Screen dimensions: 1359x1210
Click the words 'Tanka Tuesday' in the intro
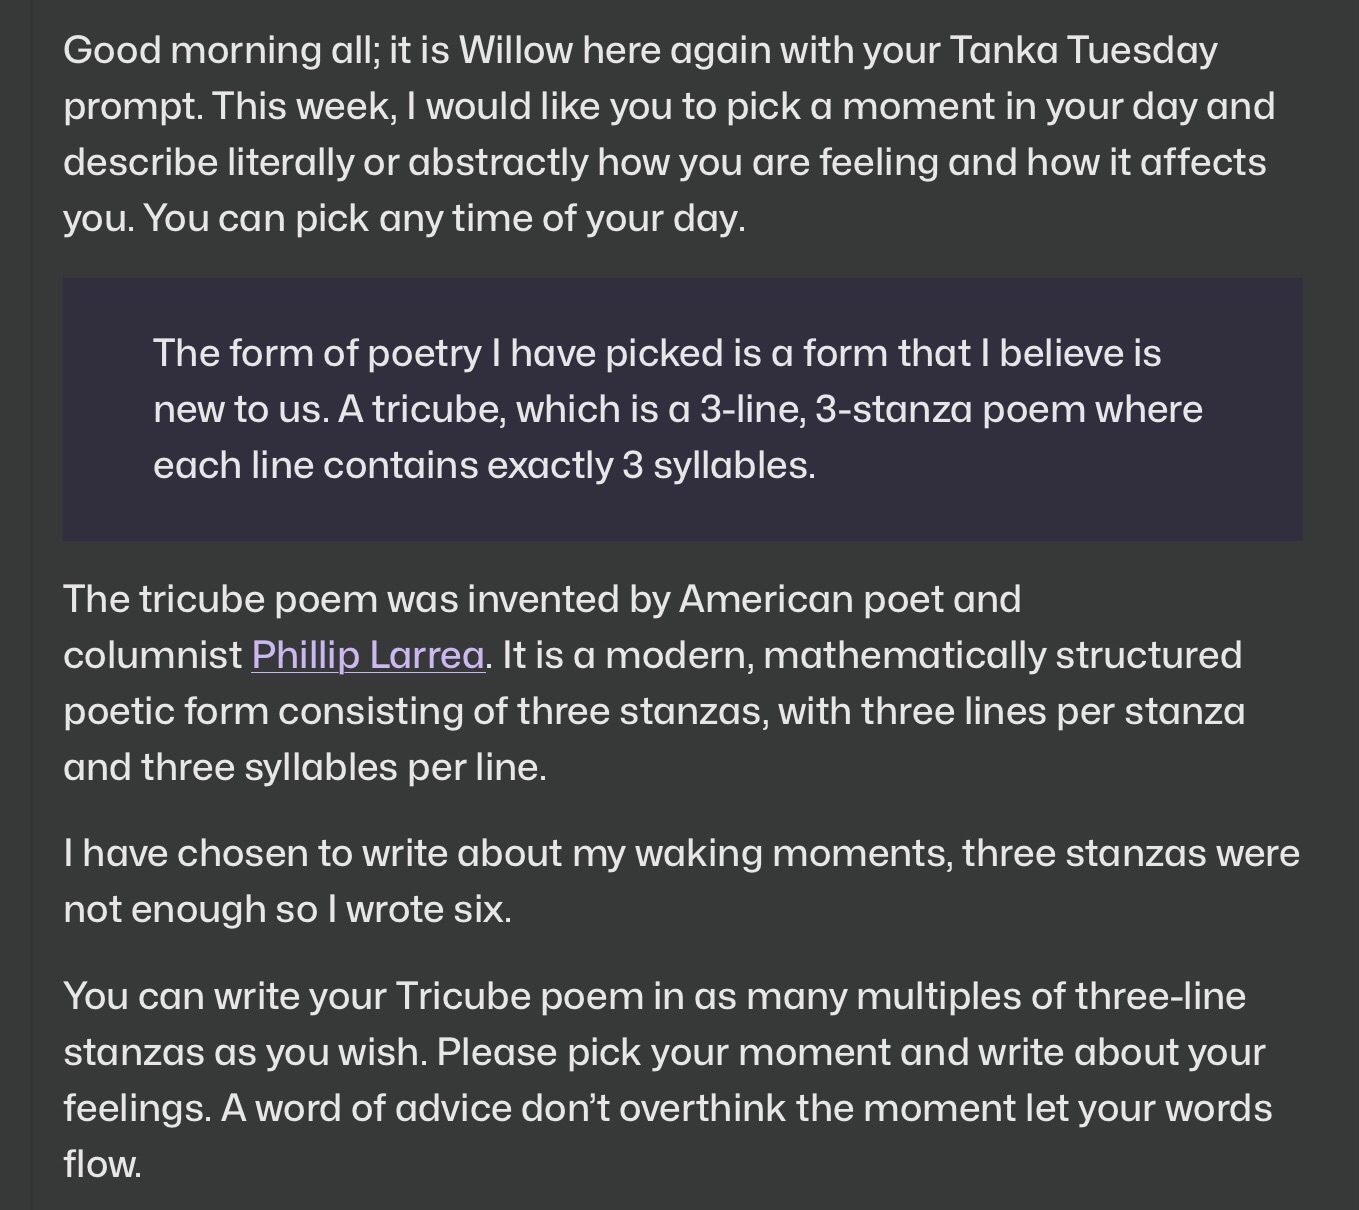tap(1082, 50)
